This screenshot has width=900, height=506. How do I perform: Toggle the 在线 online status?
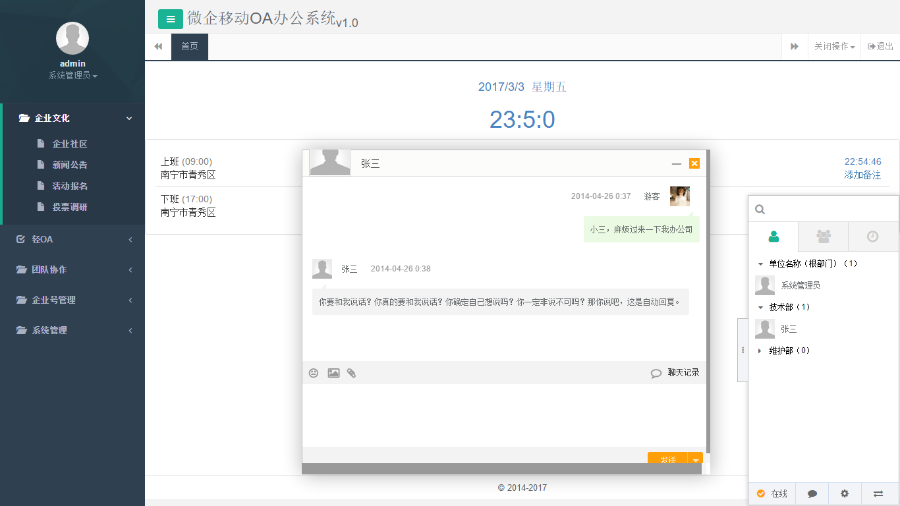click(772, 493)
